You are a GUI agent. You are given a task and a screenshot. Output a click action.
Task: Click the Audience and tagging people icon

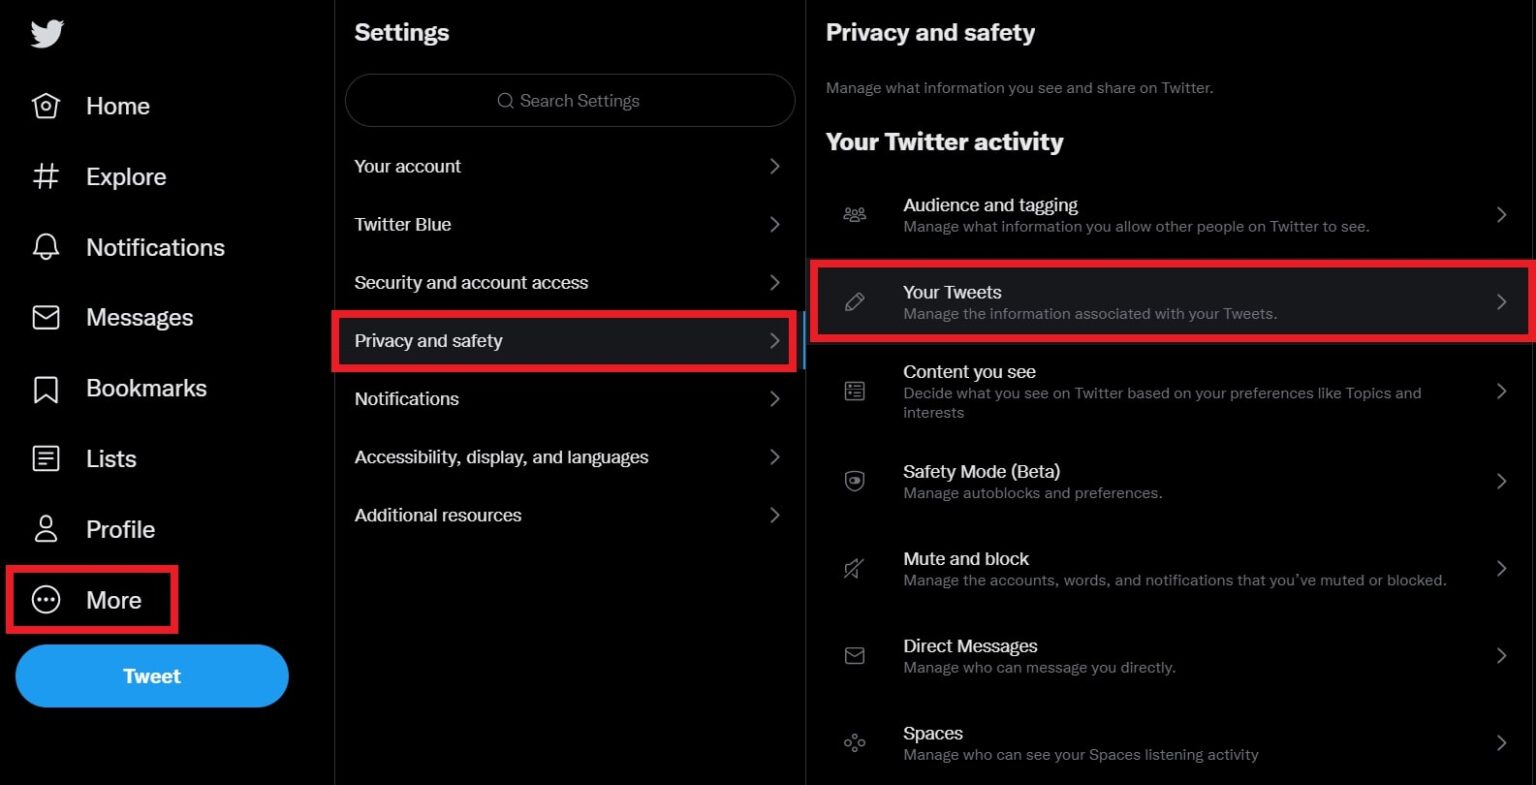855,213
